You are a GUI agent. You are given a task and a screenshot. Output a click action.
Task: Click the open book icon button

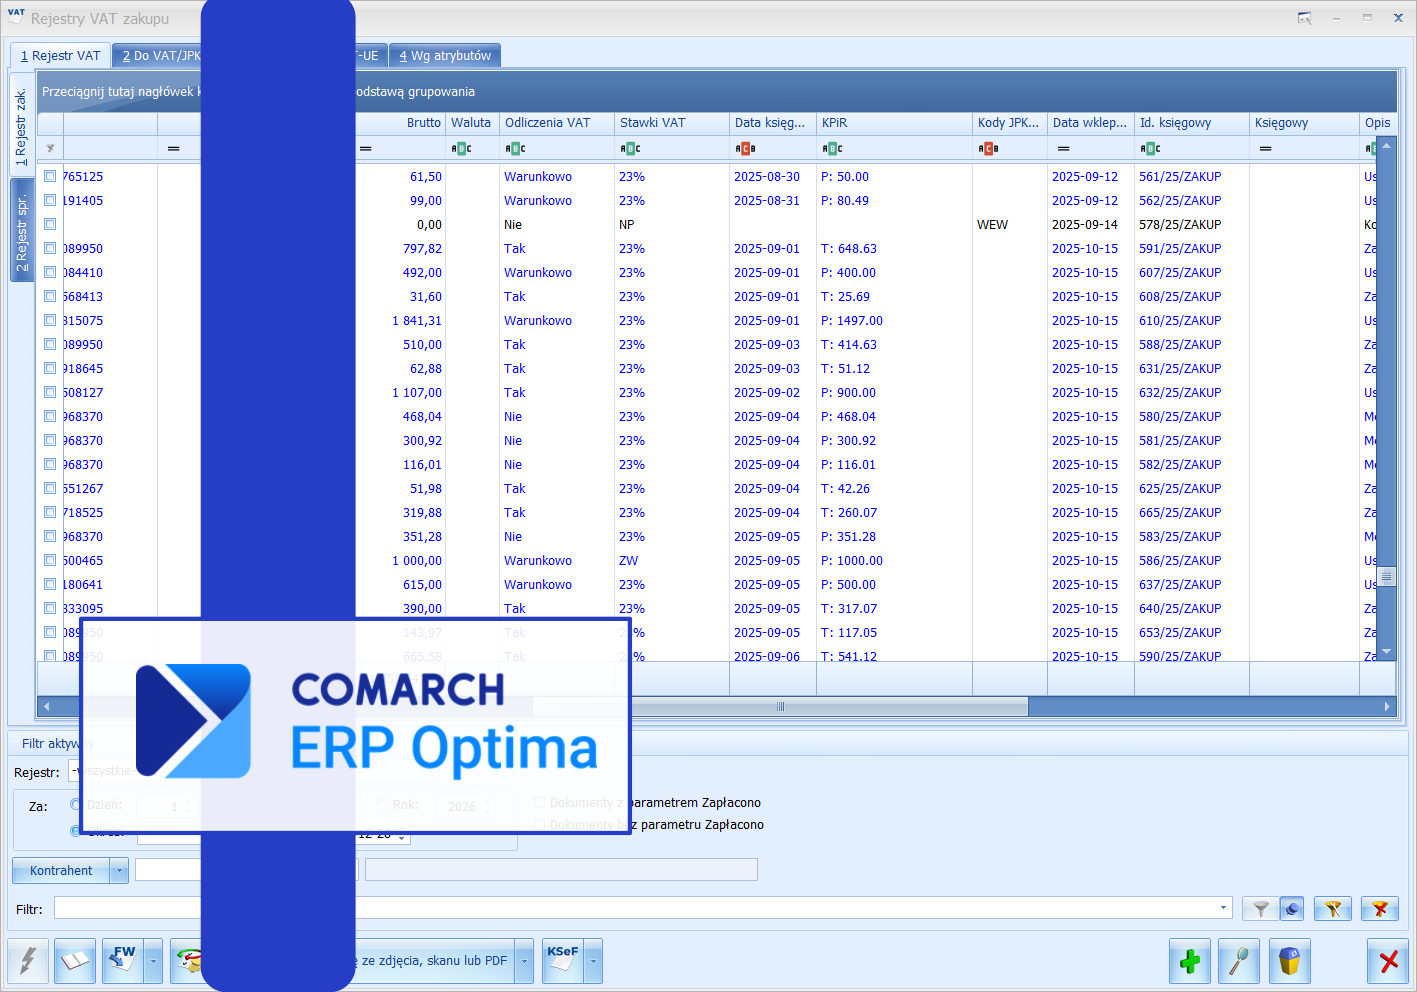(x=75, y=962)
